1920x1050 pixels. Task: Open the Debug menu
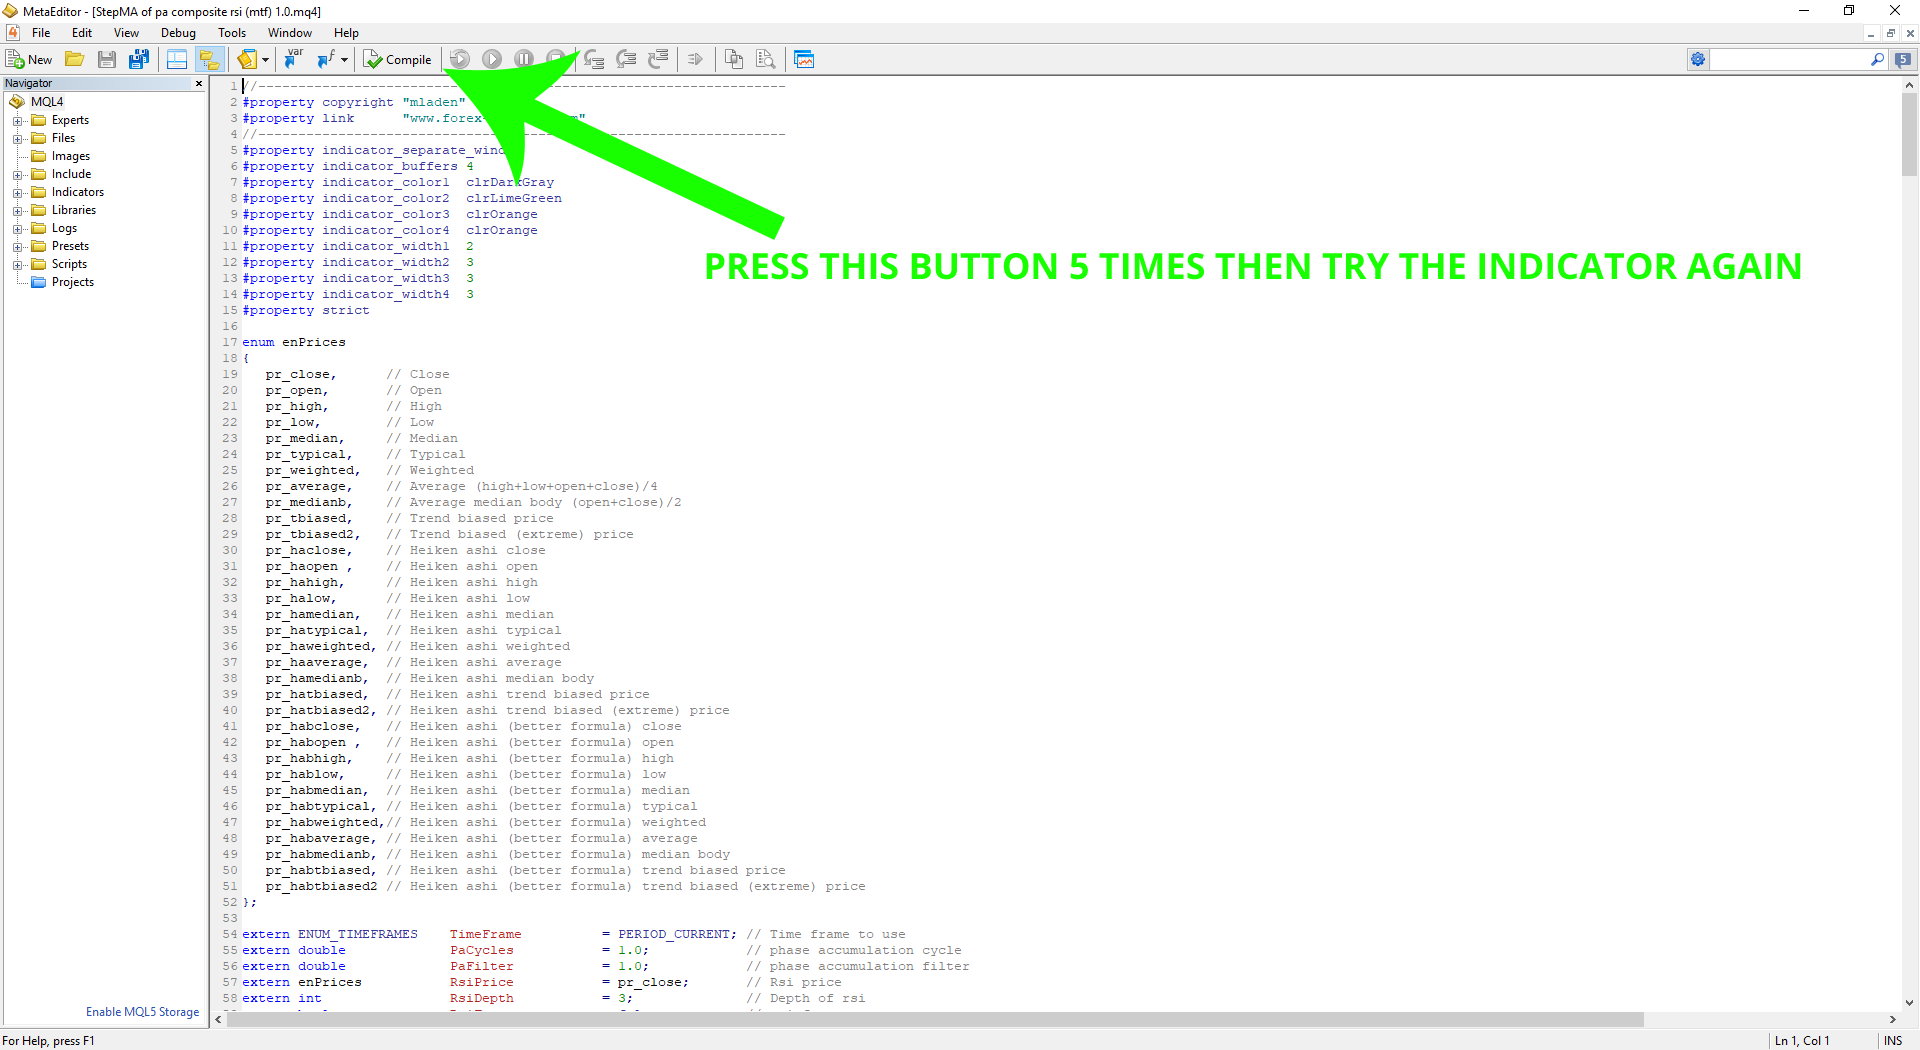click(179, 33)
